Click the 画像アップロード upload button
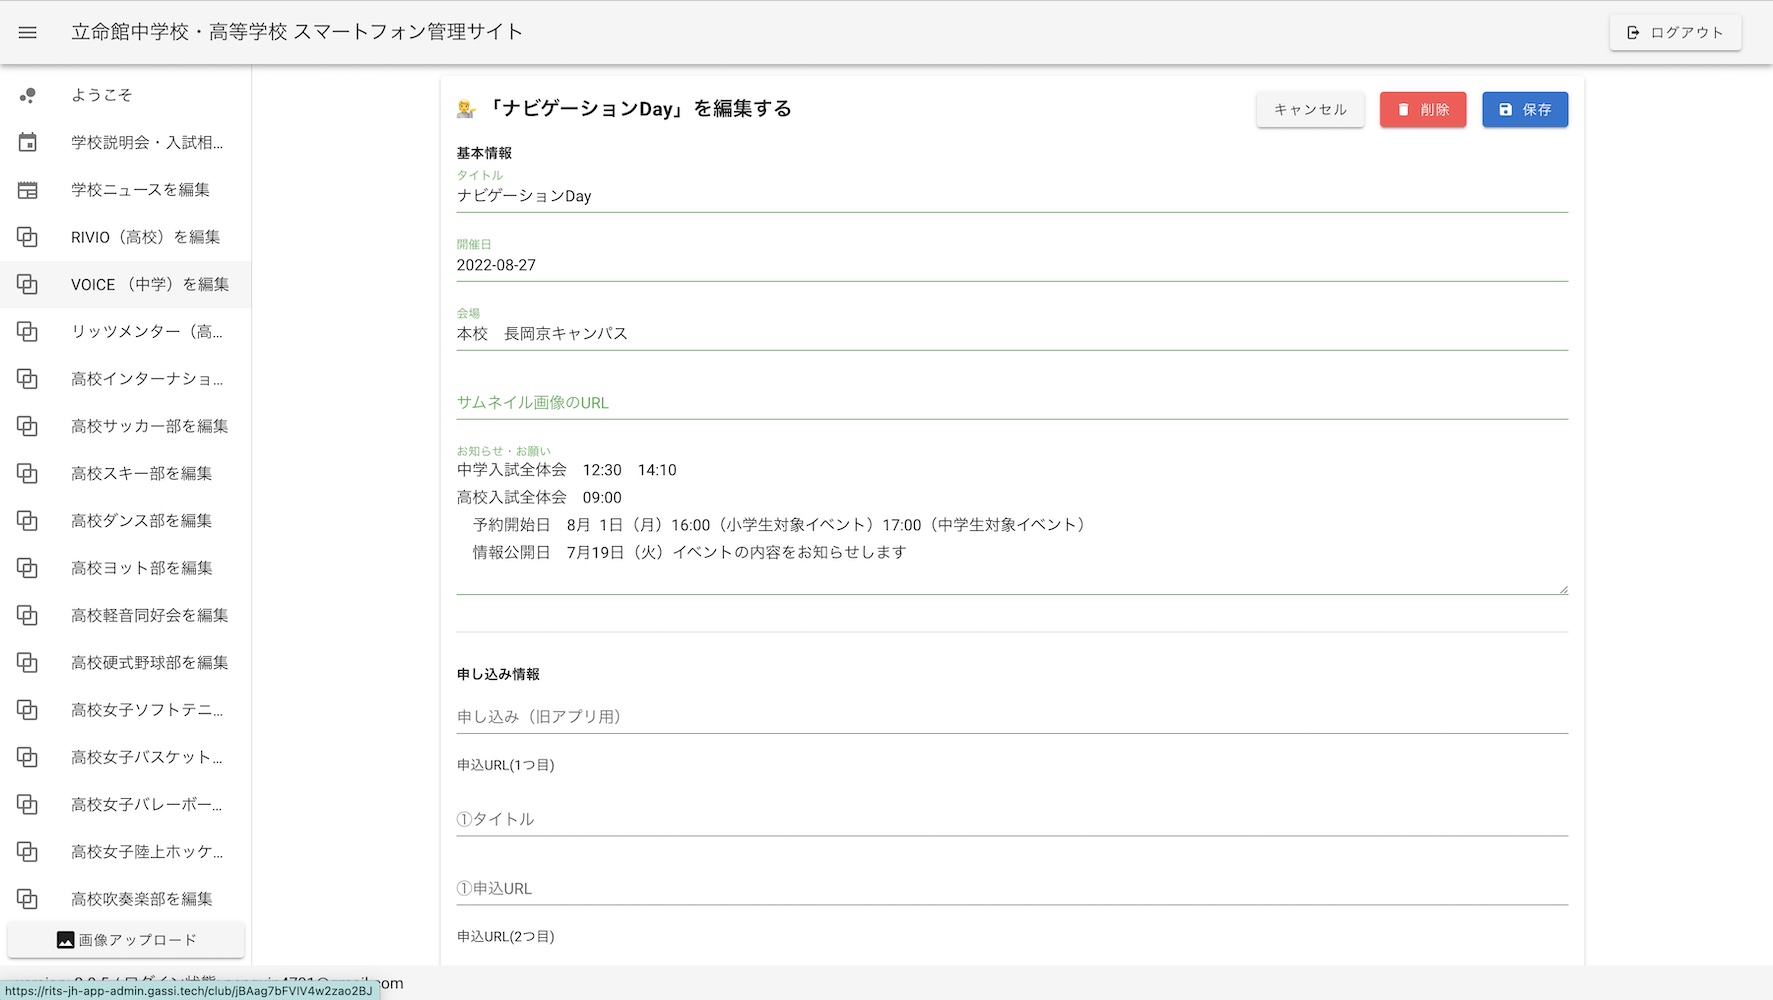This screenshot has width=1773, height=1000. coord(126,940)
